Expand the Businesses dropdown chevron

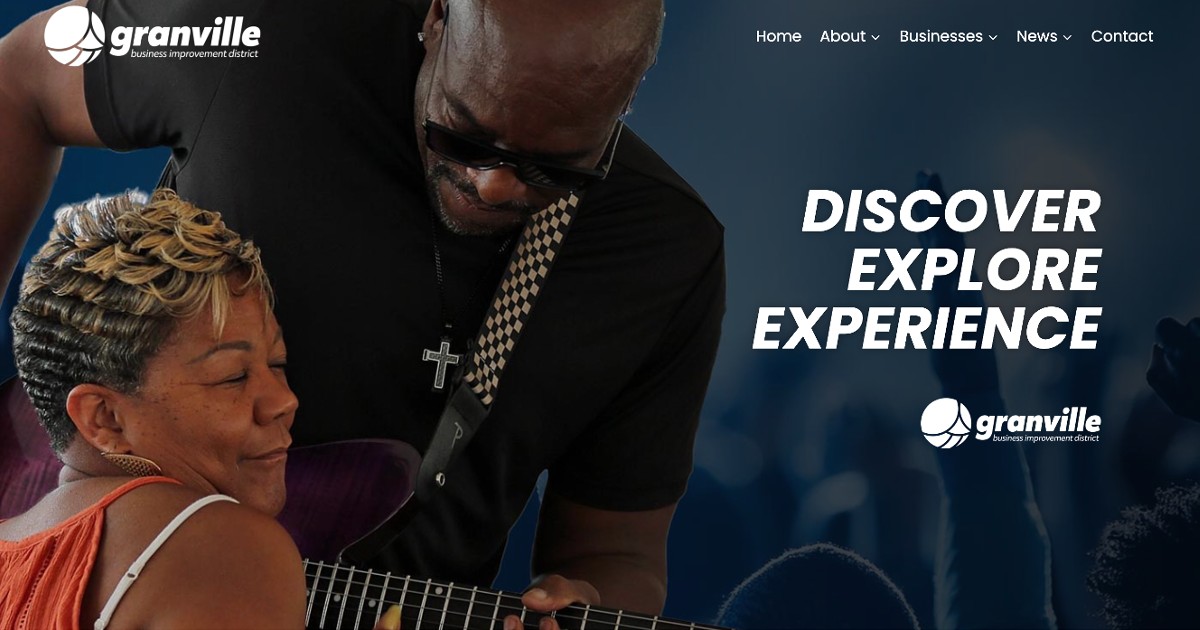click(993, 37)
